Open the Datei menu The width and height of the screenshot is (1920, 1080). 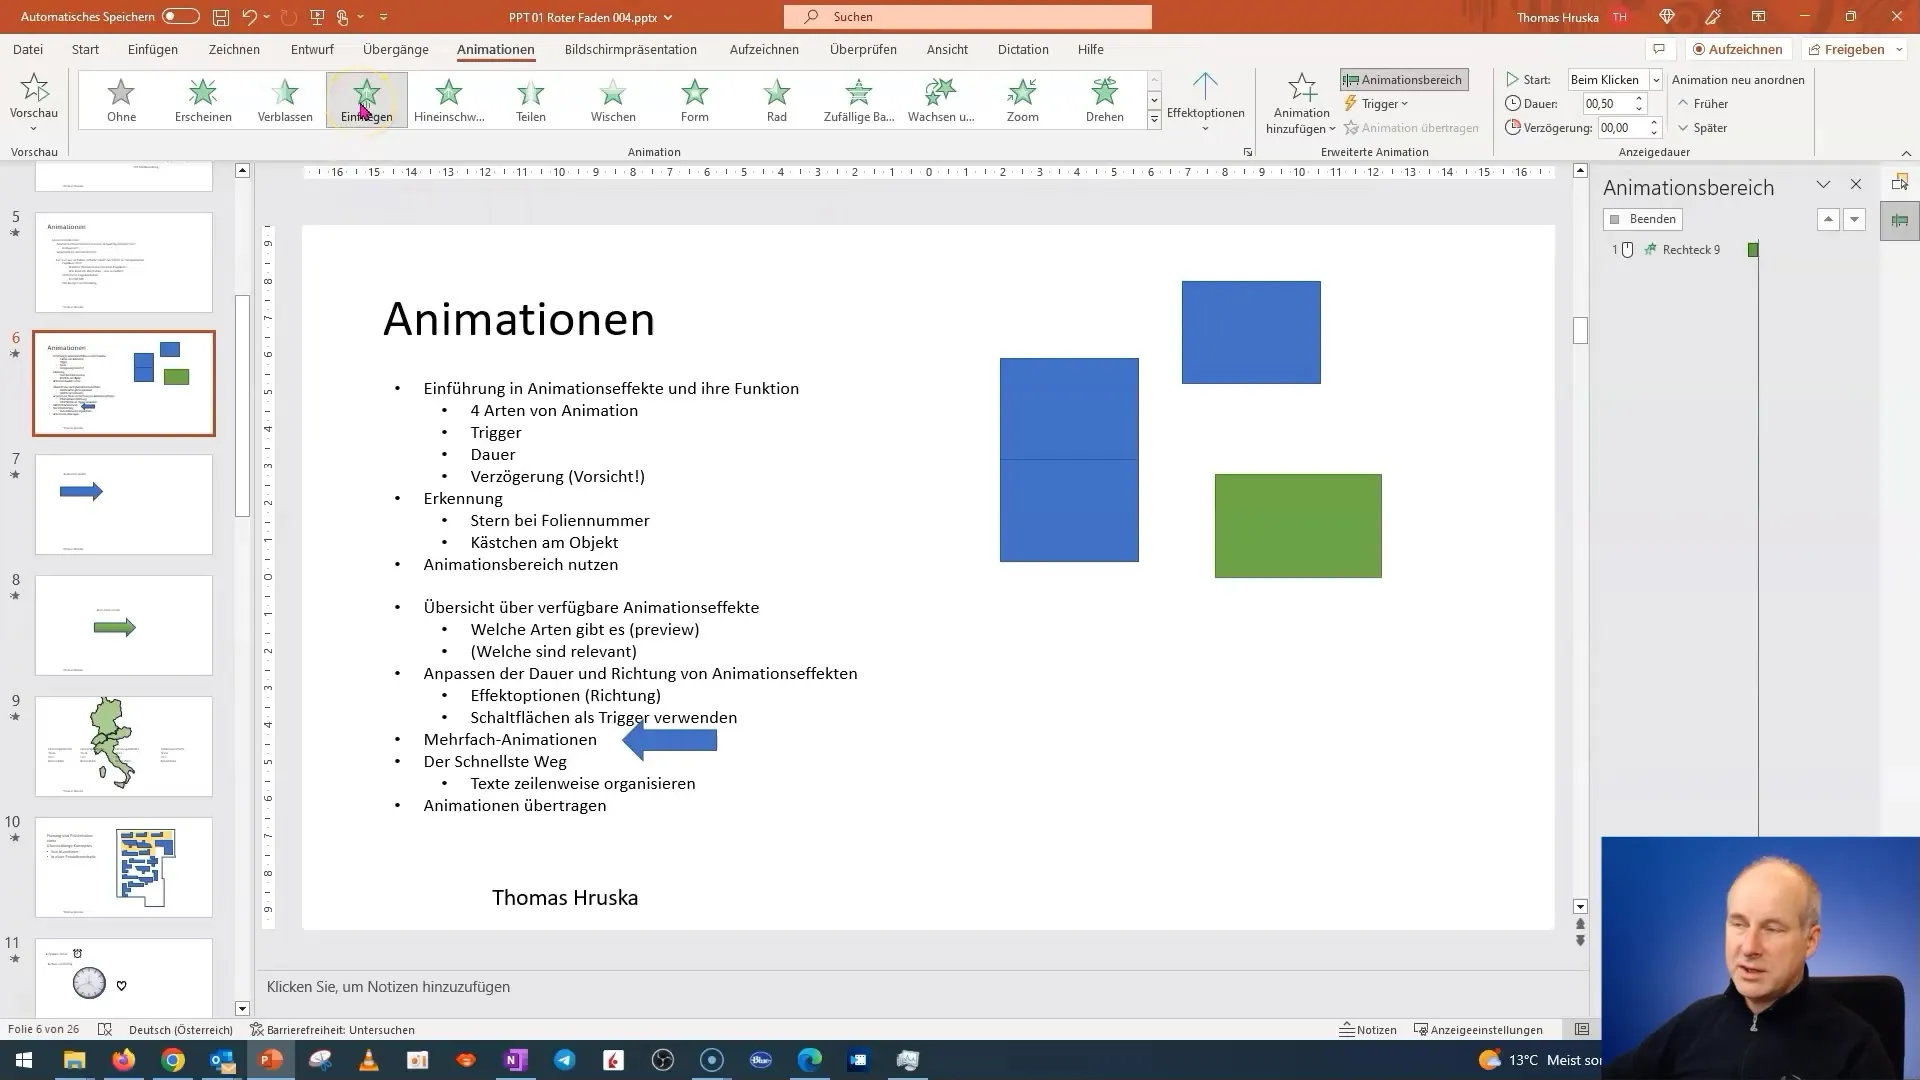(28, 49)
